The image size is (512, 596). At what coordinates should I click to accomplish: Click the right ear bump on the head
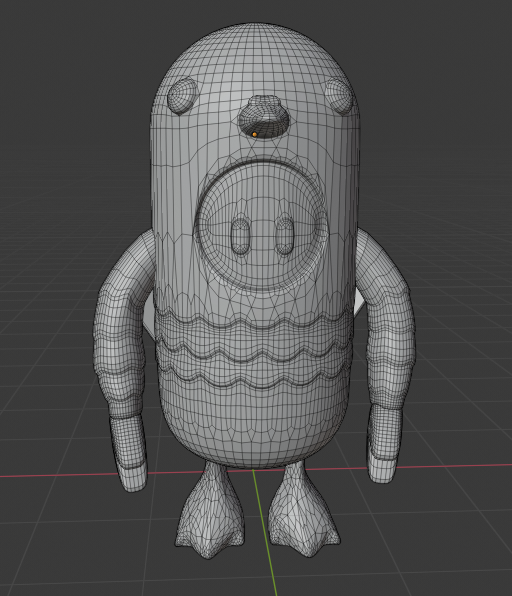click(x=339, y=96)
